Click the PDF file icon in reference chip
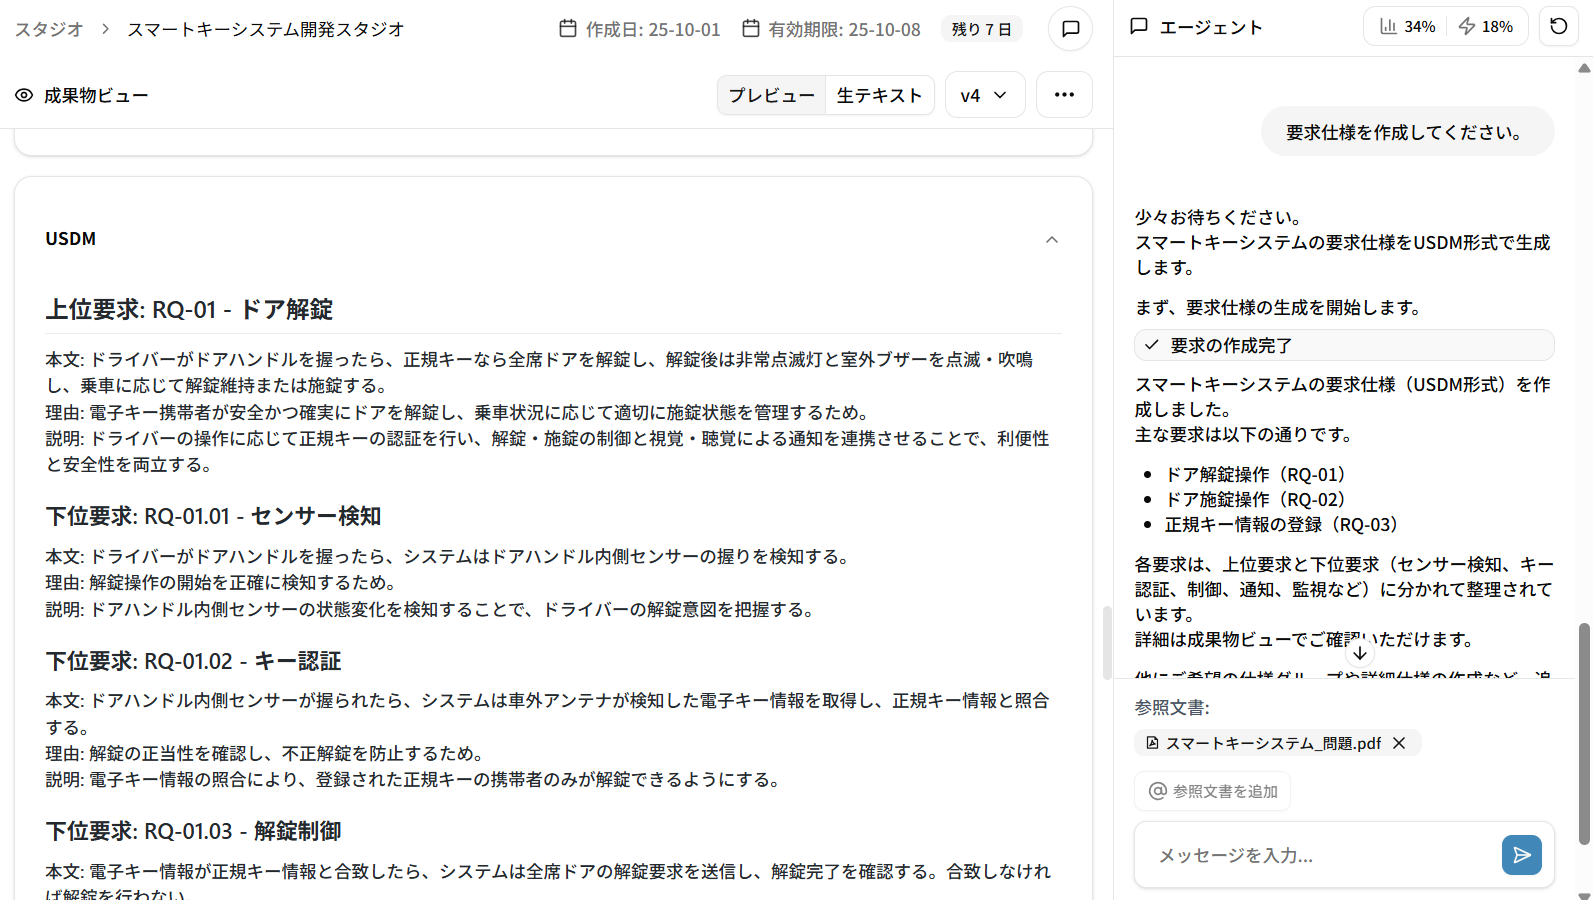The width and height of the screenshot is (1593, 900). [1152, 743]
